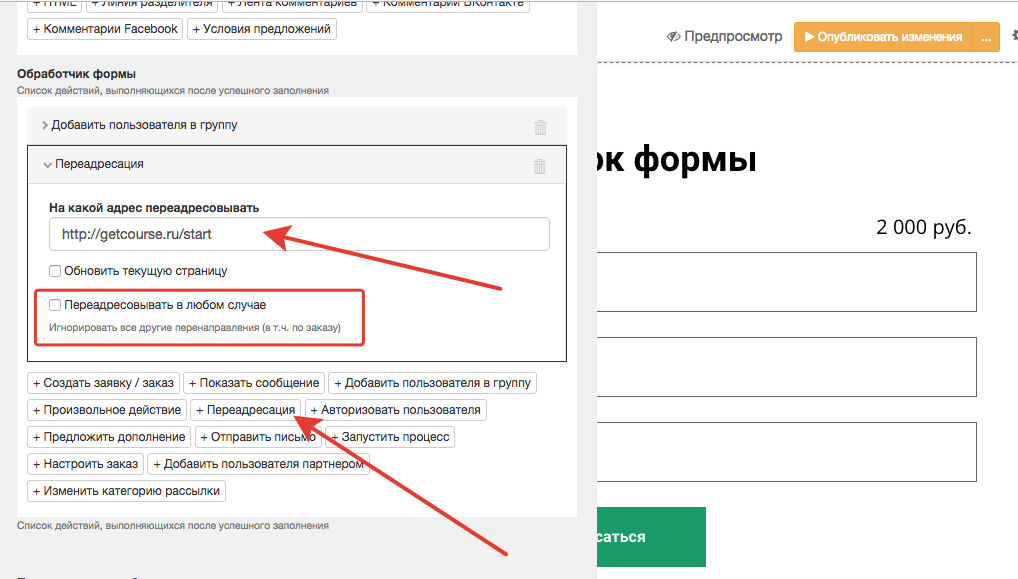Expand the 'Добавить пользователя в группу' action
This screenshot has height=579, width=1018.
coord(139,125)
